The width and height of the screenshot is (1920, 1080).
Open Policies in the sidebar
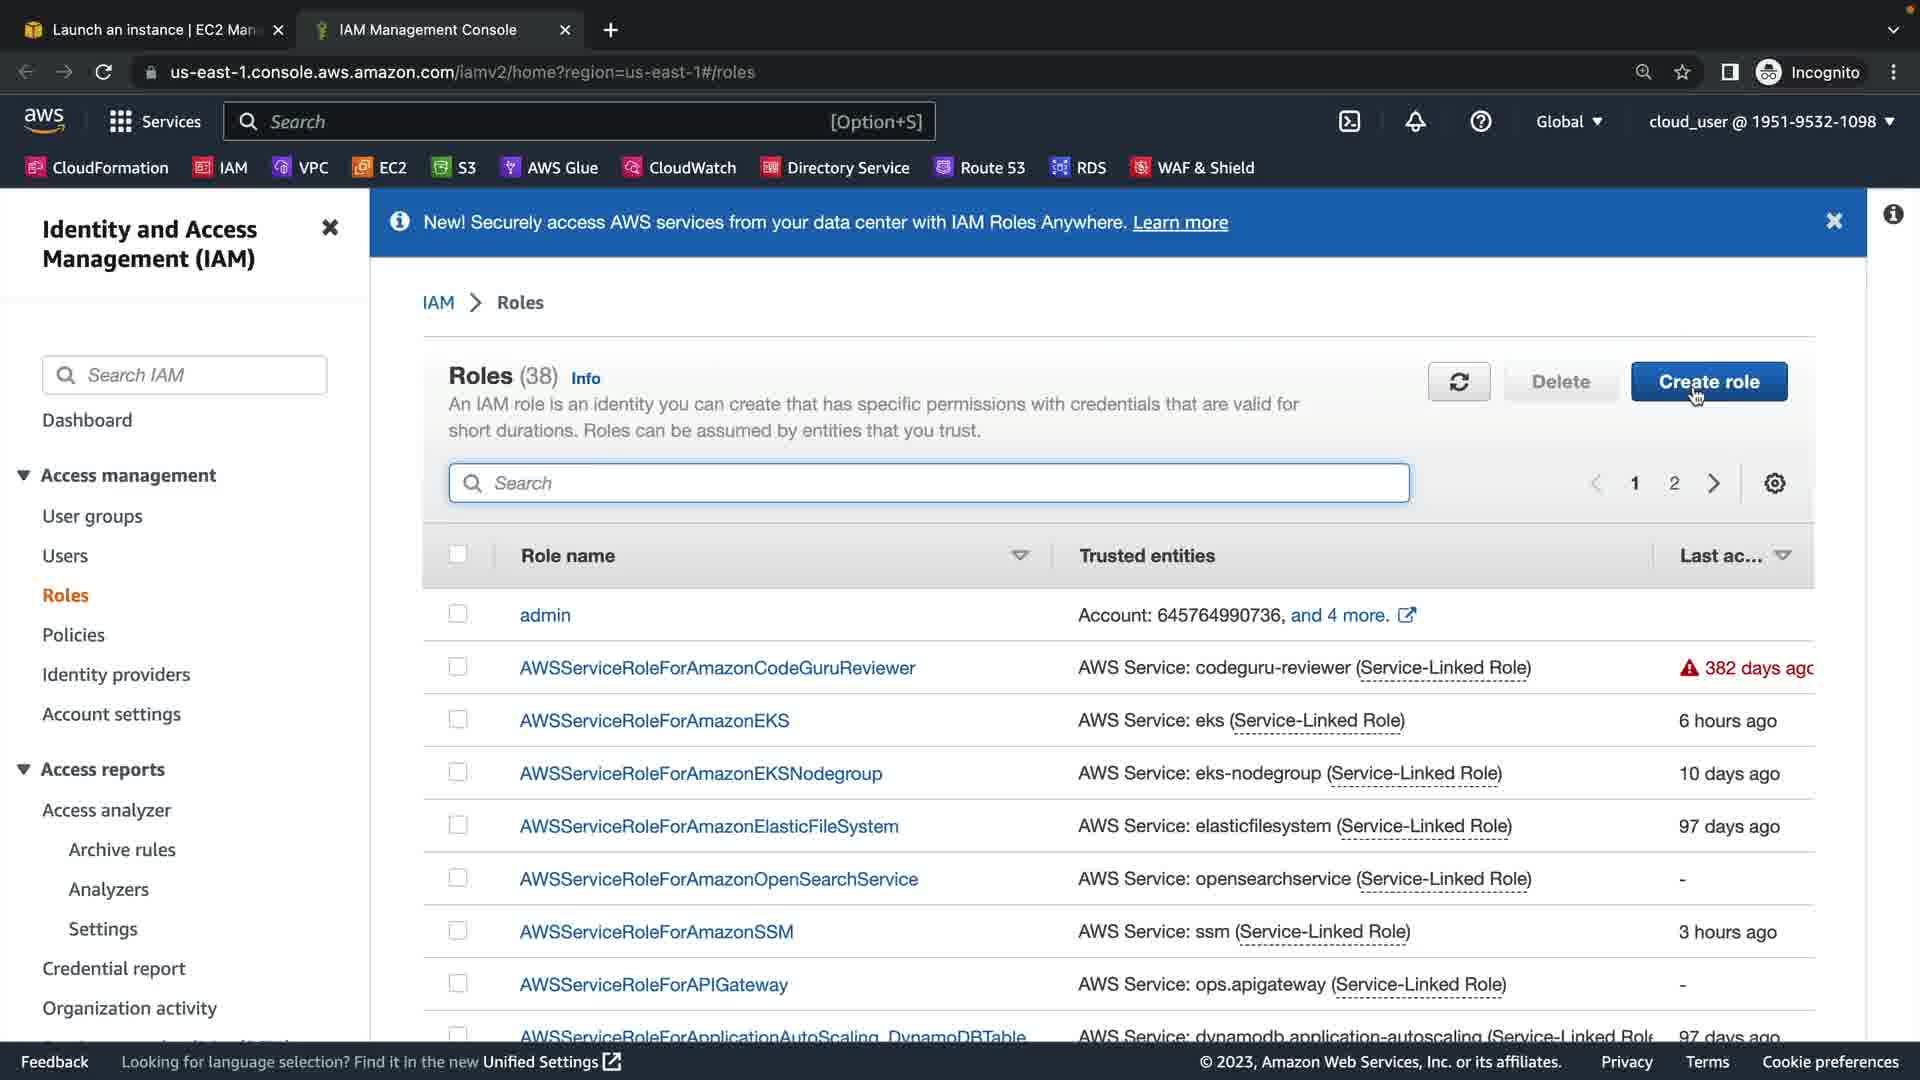pos(73,635)
